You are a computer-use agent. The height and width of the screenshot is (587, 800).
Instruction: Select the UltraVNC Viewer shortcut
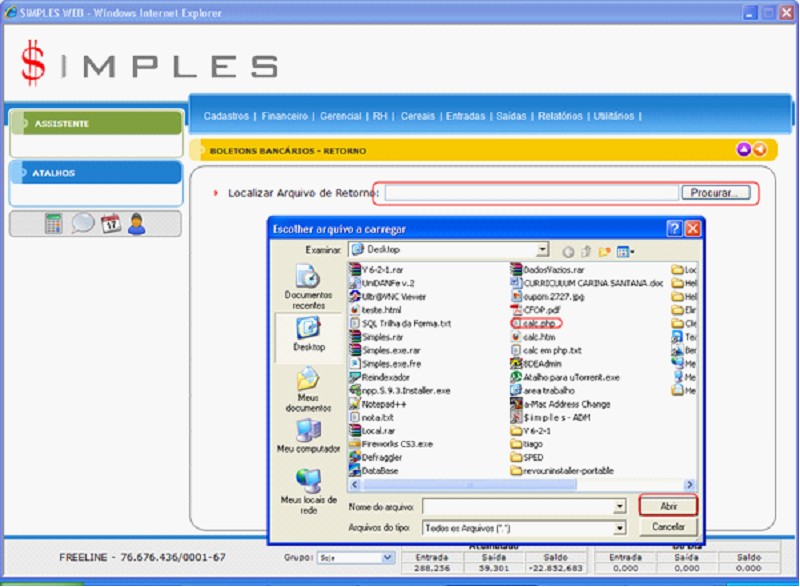coord(388,296)
